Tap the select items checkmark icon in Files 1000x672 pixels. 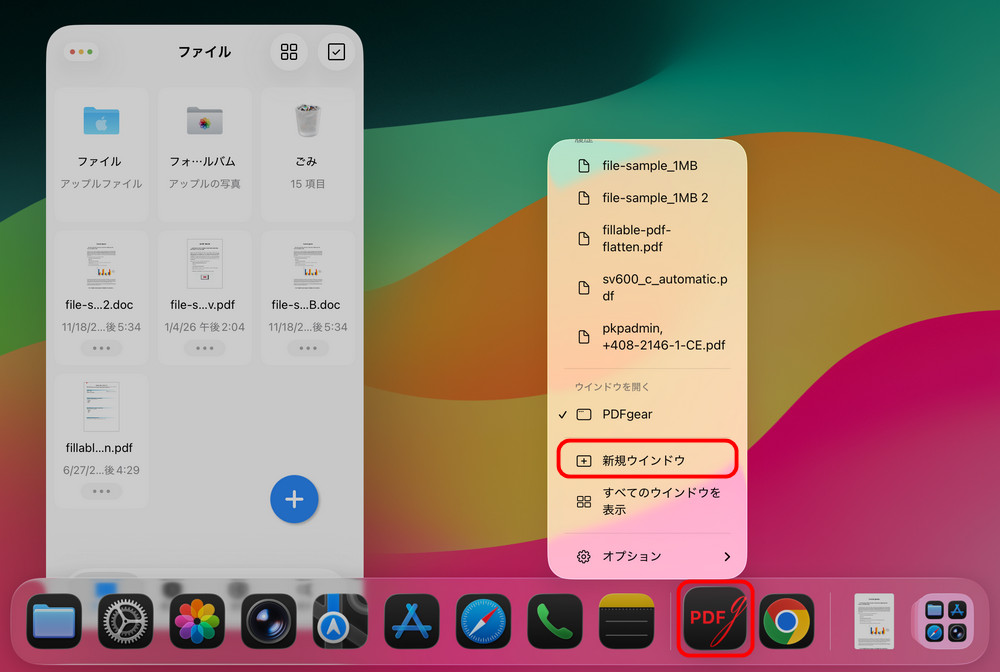[336, 52]
